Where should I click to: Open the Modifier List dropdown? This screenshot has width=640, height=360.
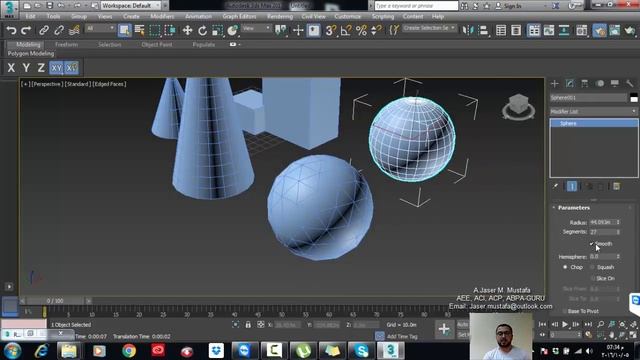pos(593,111)
